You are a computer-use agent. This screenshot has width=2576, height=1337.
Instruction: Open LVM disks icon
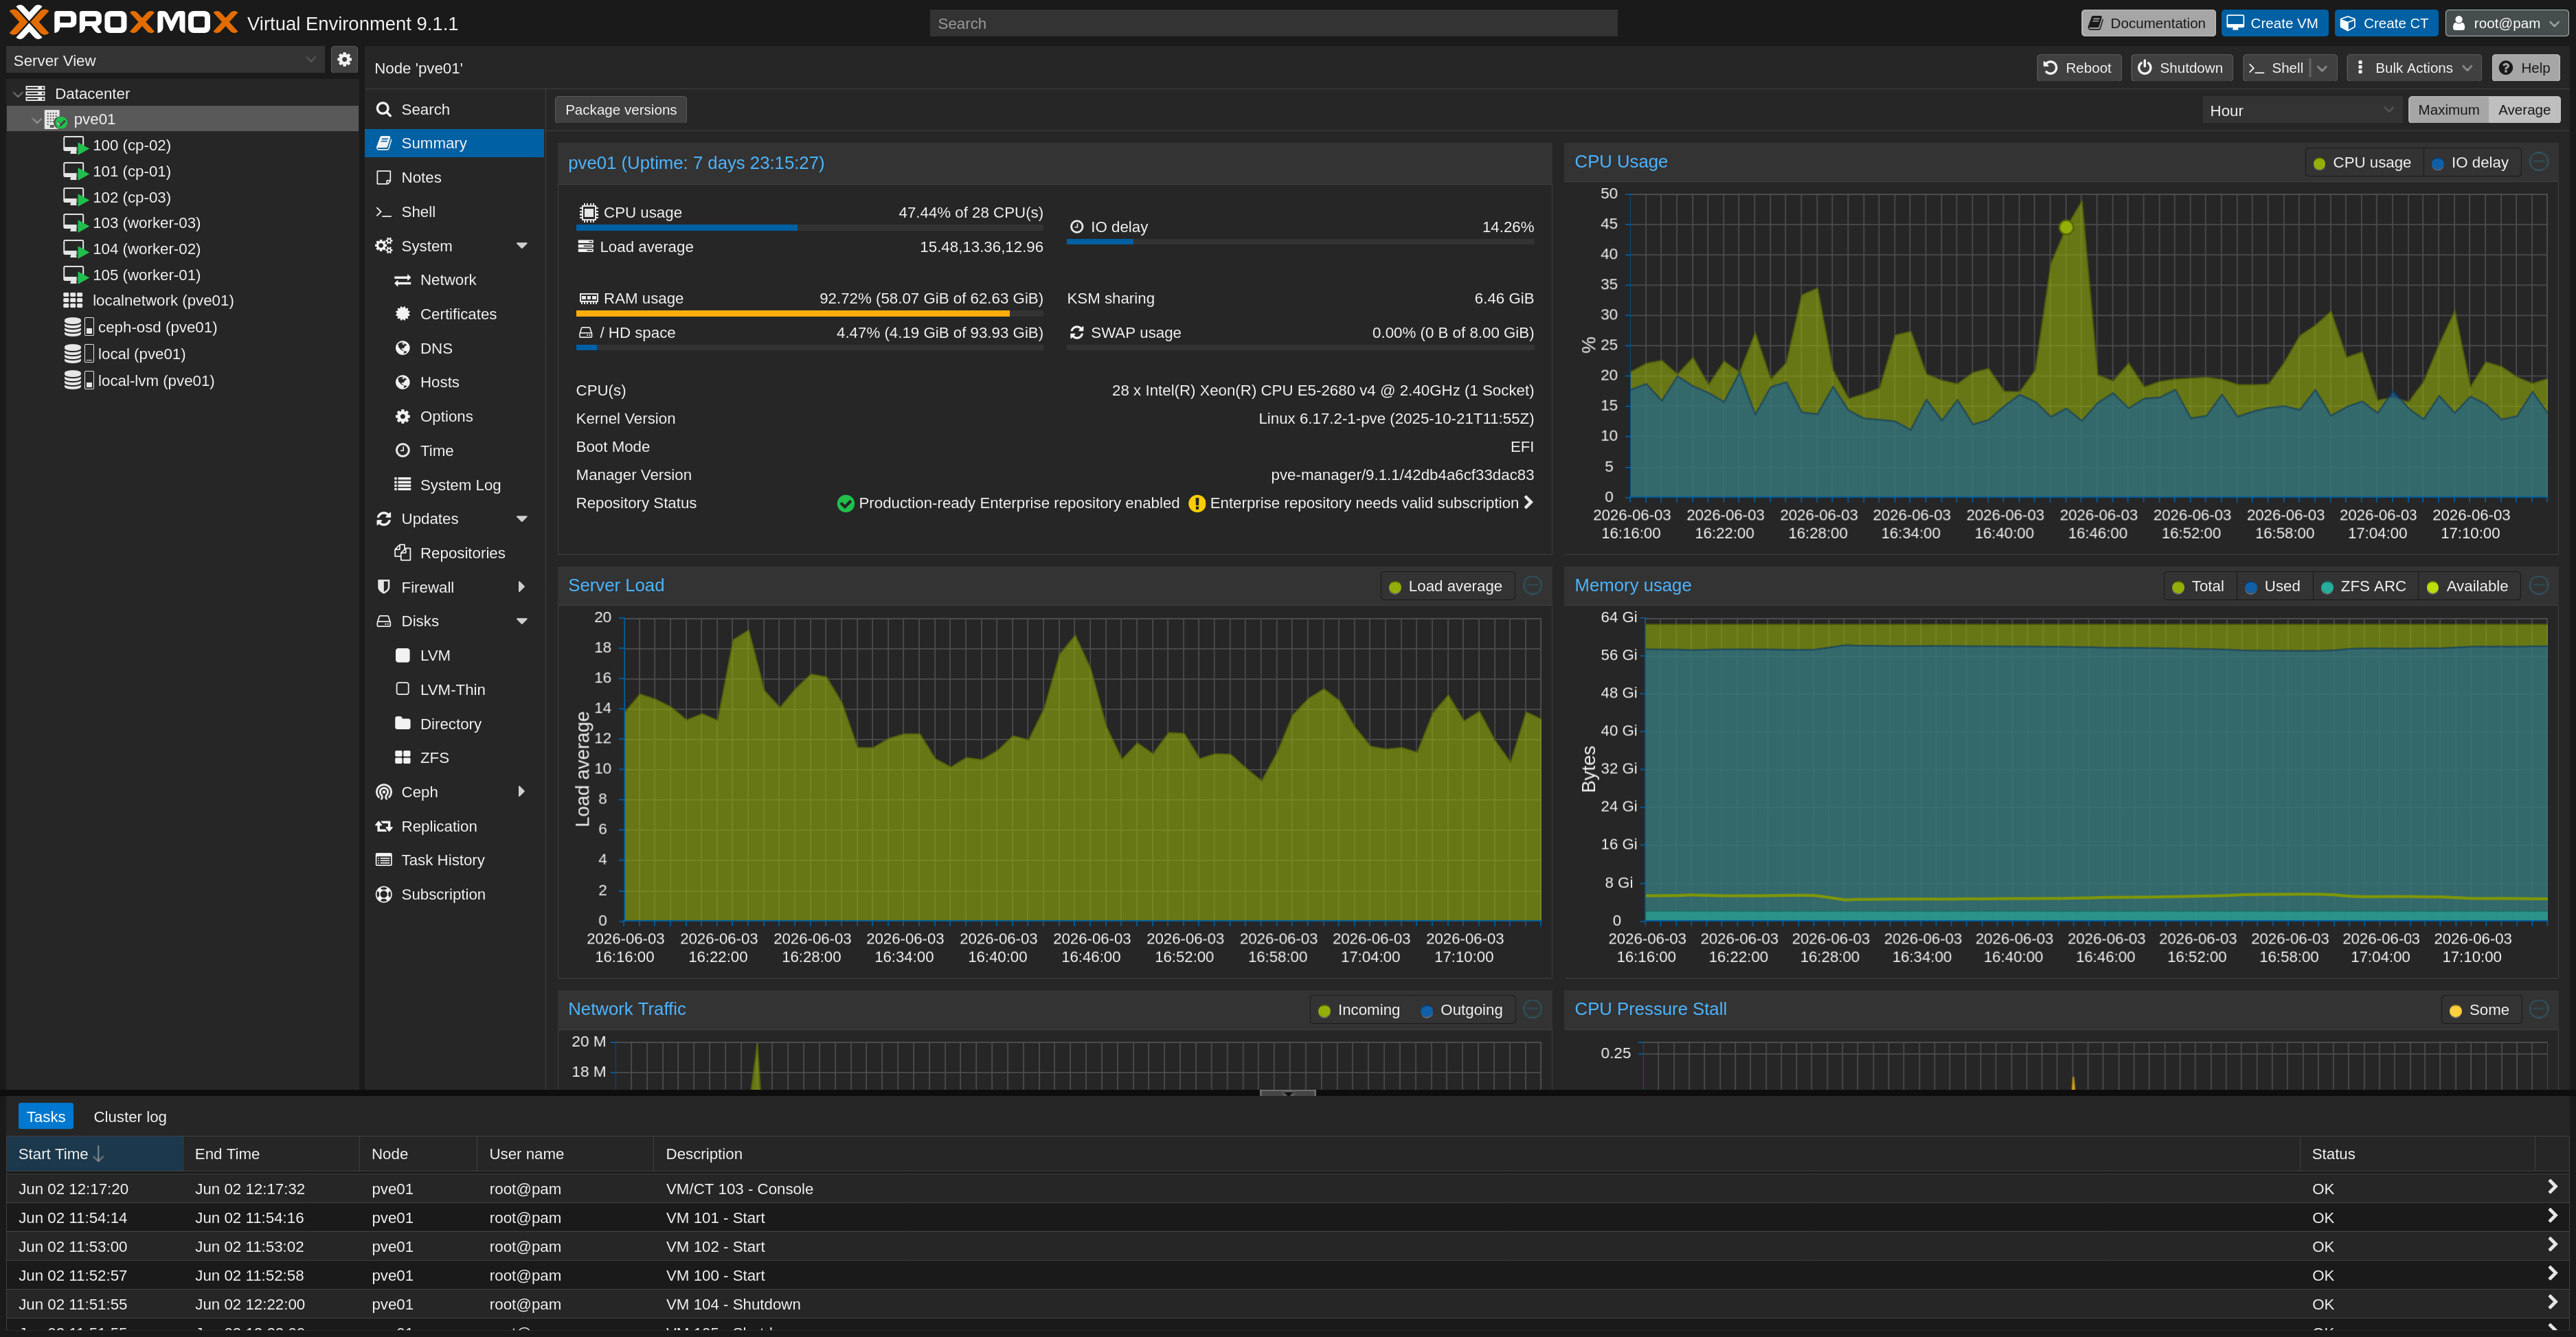403,655
